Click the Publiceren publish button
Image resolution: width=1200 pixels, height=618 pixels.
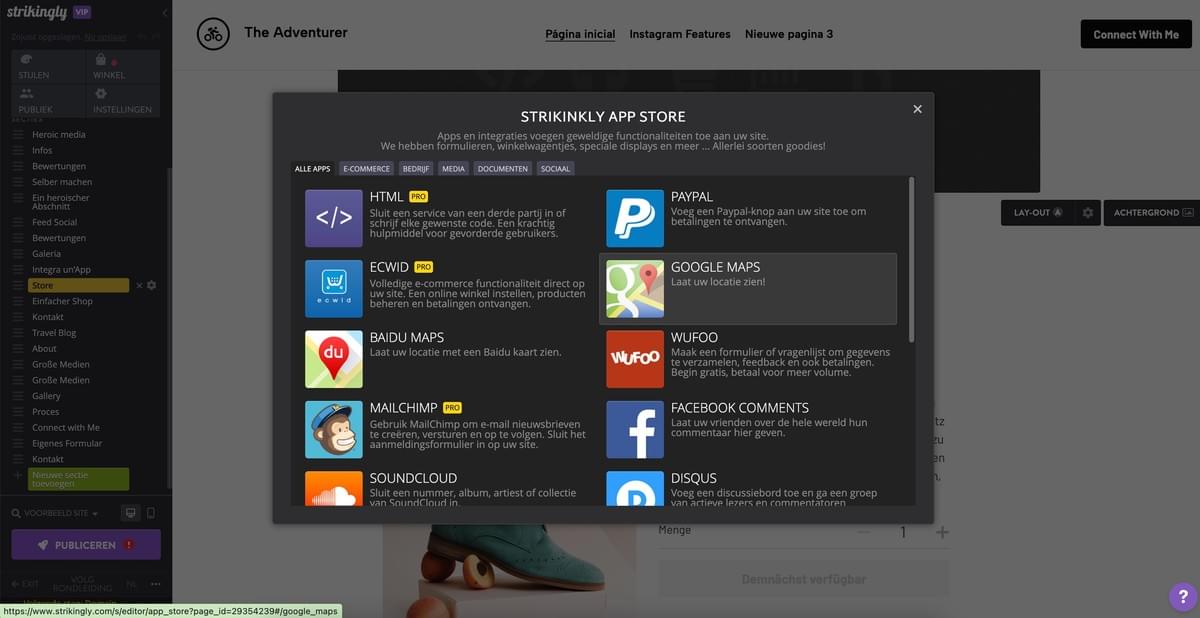pyautogui.click(x=86, y=545)
